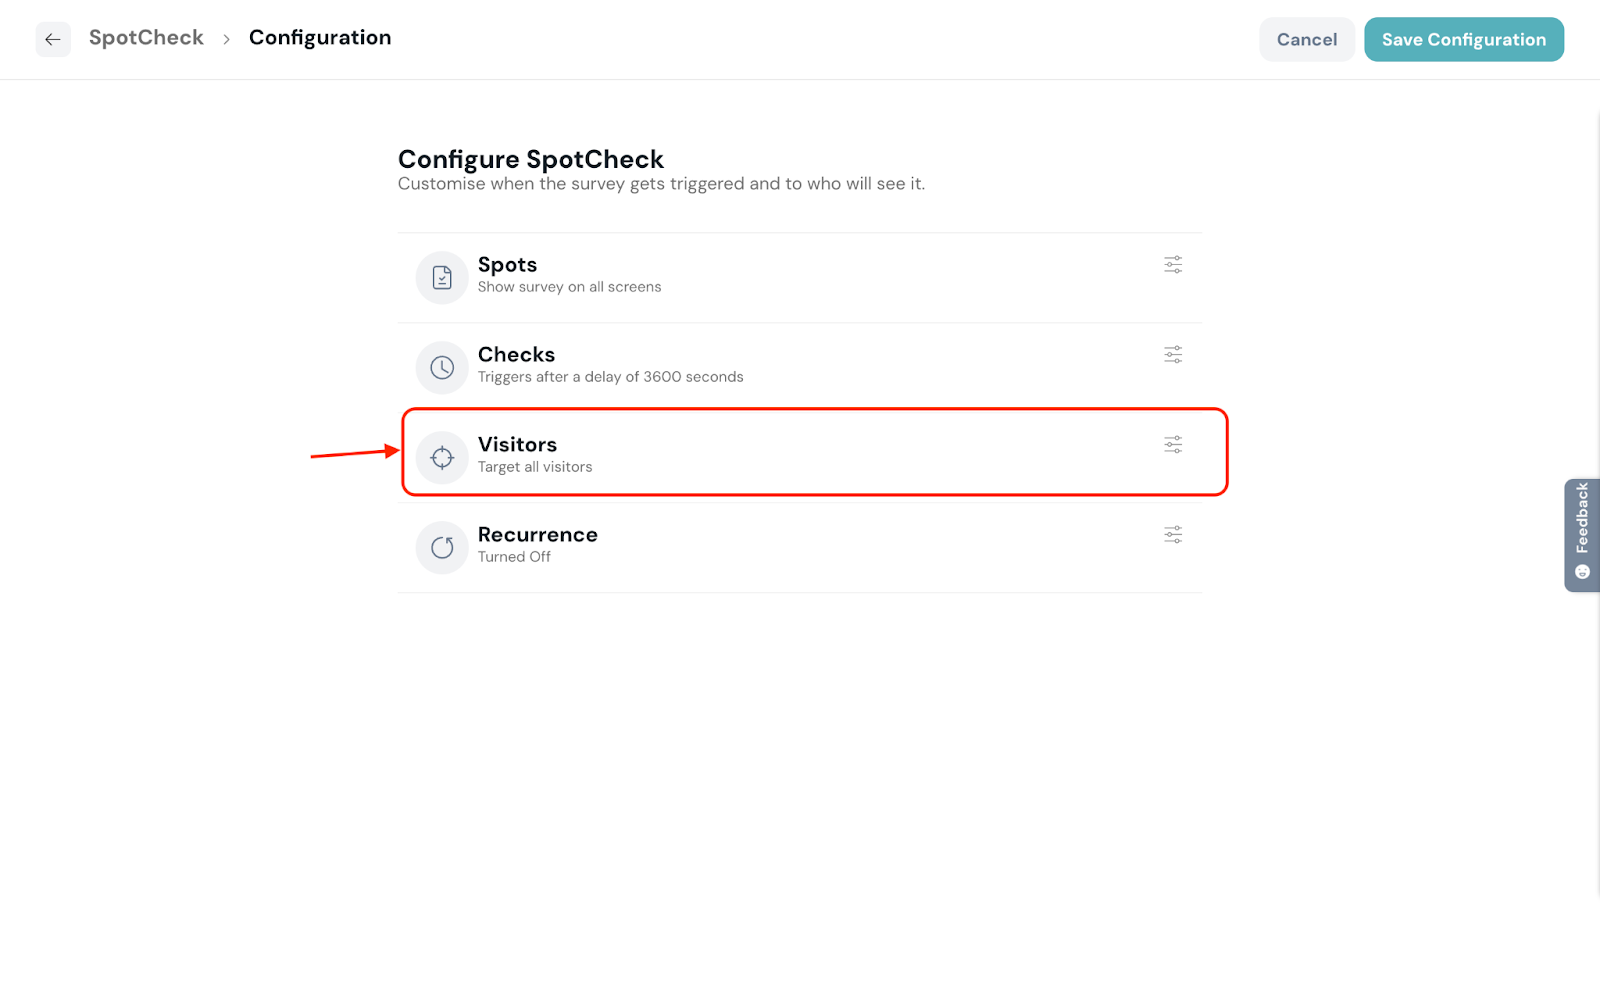
Task: Click the Visitors crosshair target icon
Action: 442,458
